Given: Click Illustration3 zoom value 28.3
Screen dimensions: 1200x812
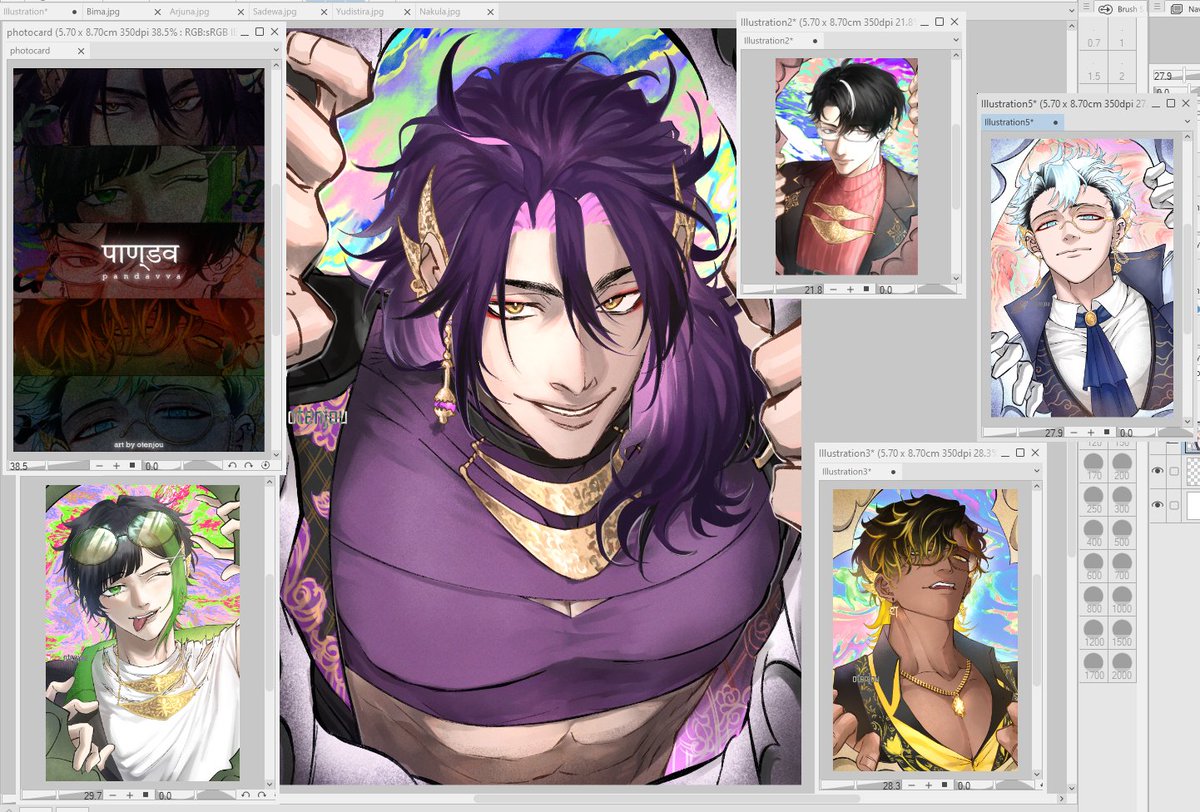Looking at the screenshot, I should point(892,786).
